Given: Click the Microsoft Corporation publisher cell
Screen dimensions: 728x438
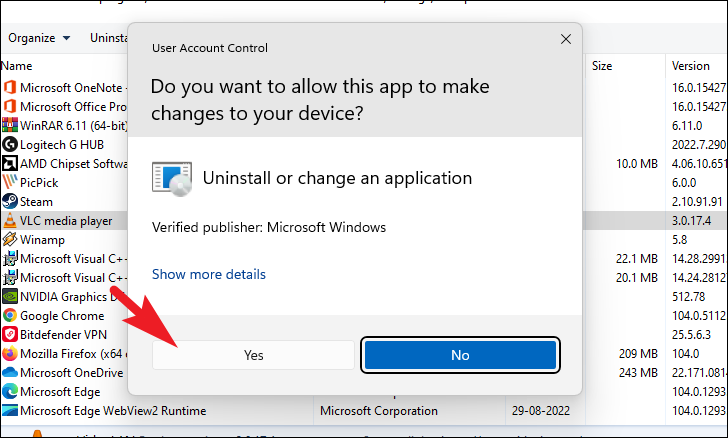Looking at the screenshot, I should (379, 411).
